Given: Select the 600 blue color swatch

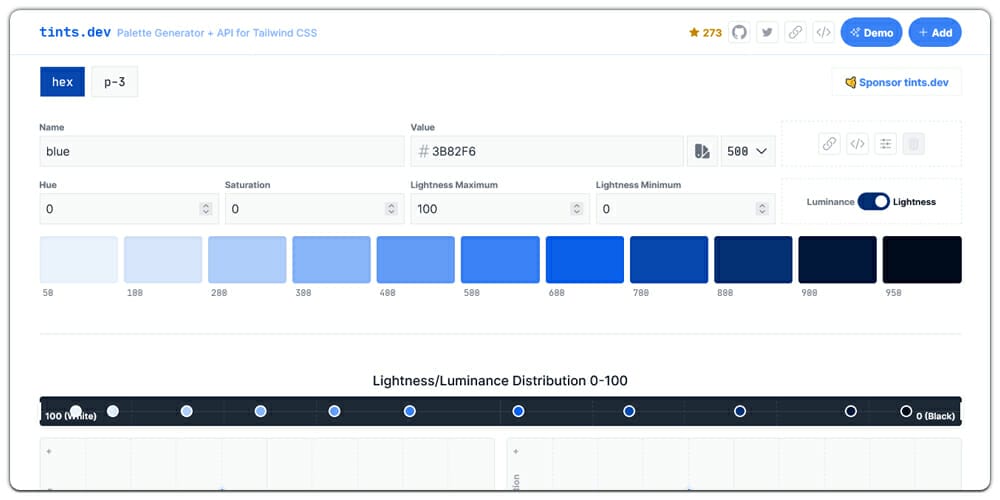Looking at the screenshot, I should pyautogui.click(x=585, y=260).
